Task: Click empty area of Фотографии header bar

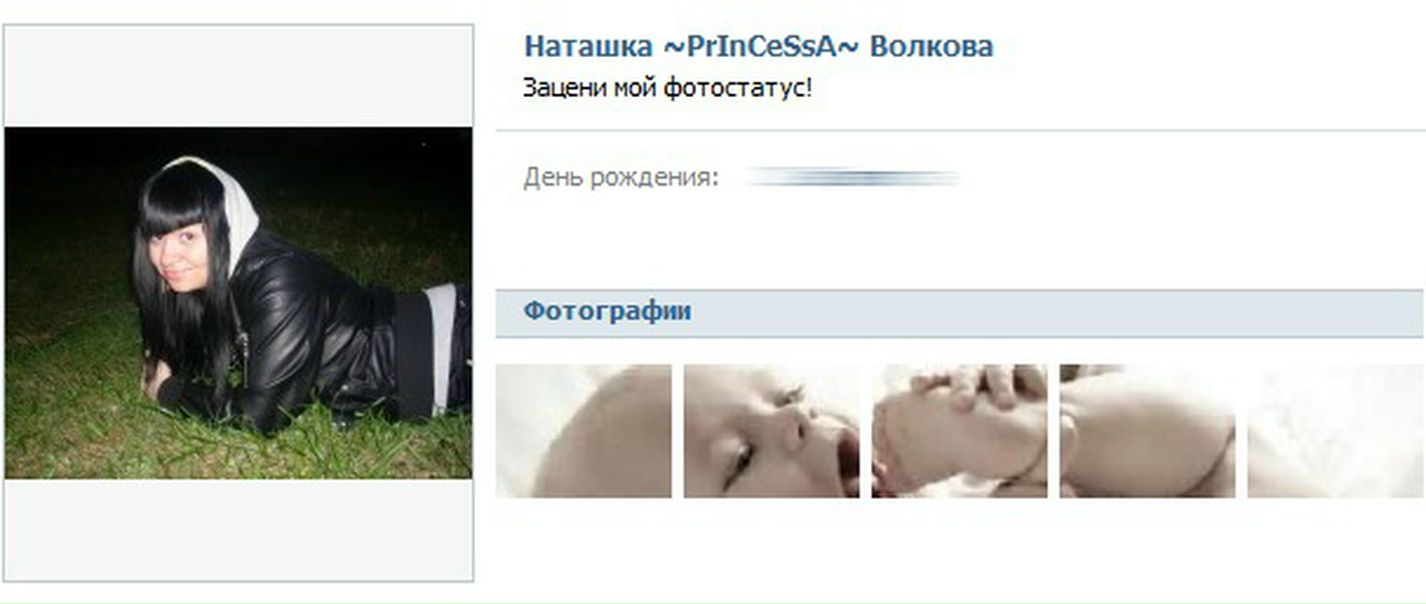Action: 1050,313
